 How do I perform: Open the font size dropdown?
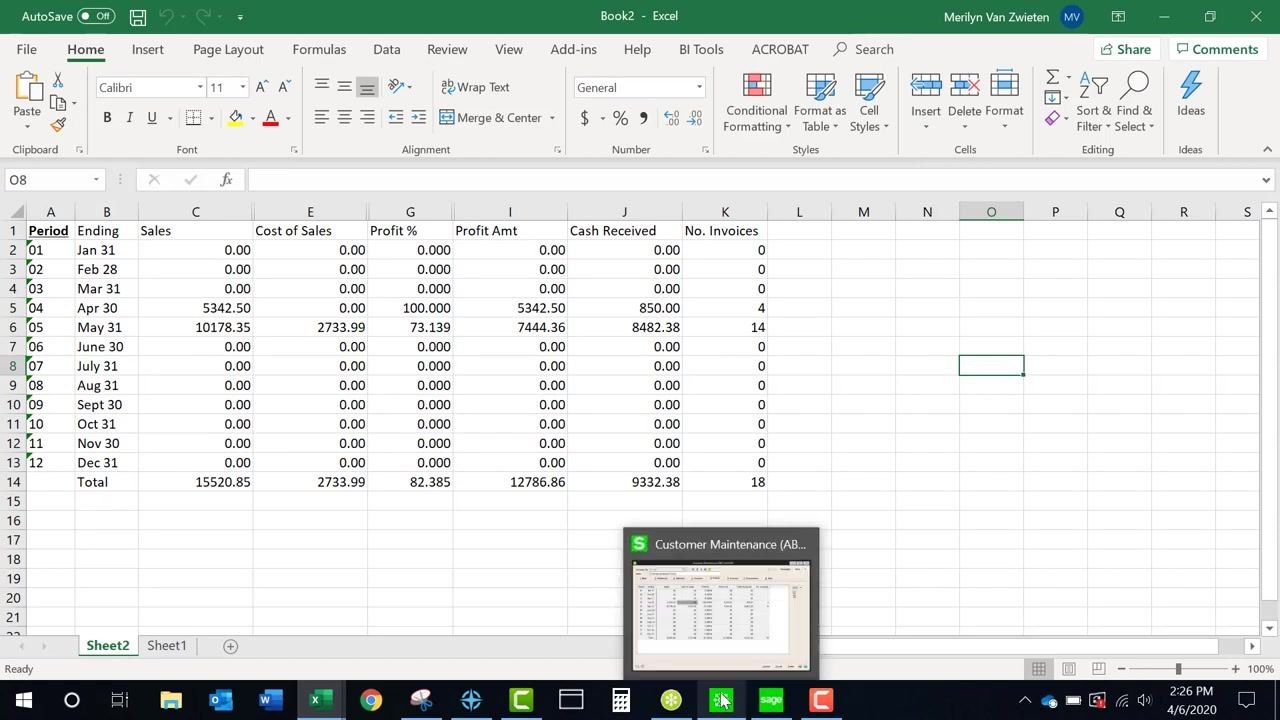pyautogui.click(x=242, y=88)
